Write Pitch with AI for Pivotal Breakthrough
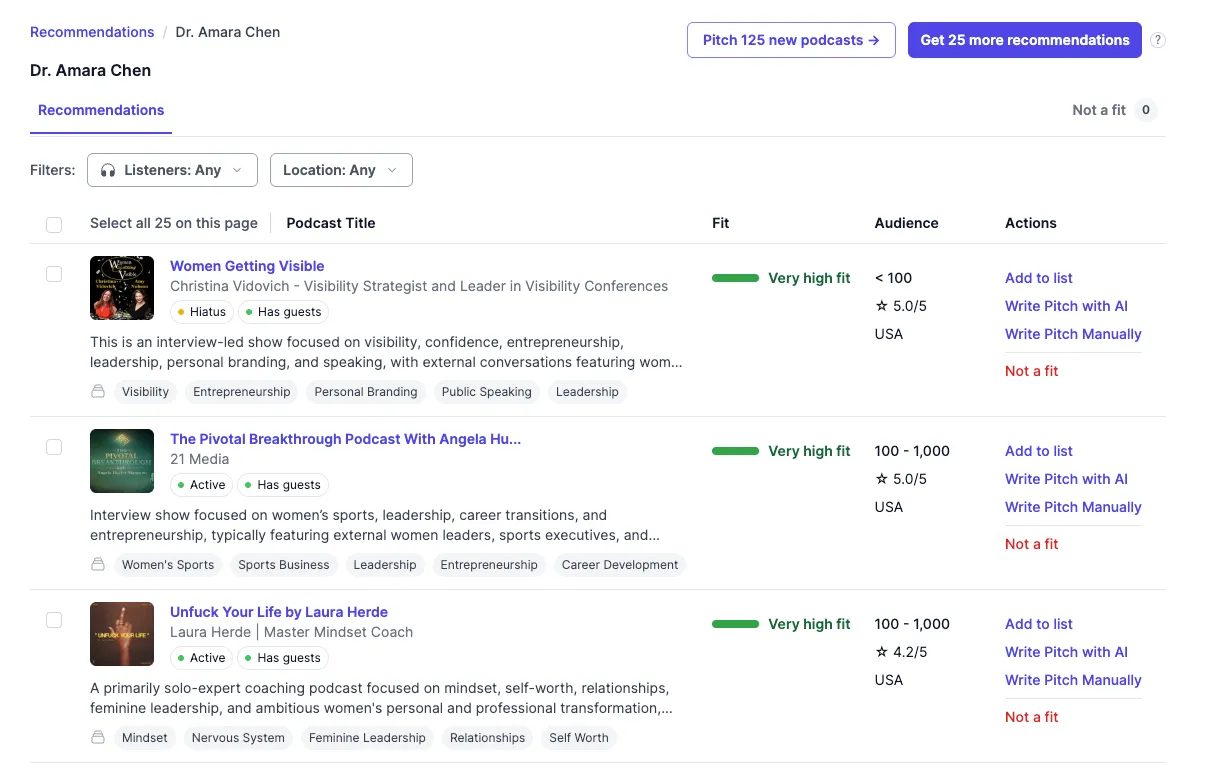 (1066, 479)
